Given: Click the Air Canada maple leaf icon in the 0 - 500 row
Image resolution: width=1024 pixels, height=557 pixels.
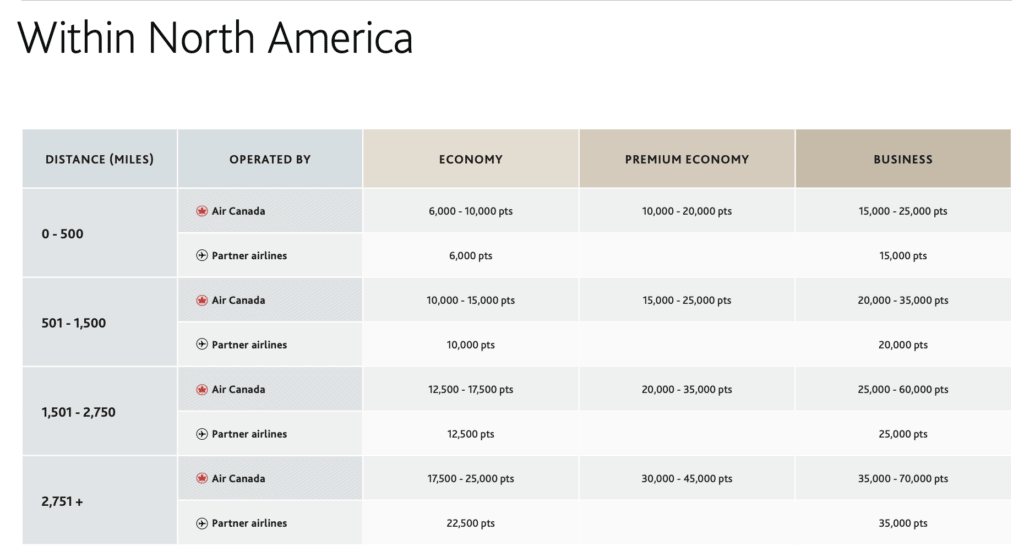Looking at the screenshot, I should pyautogui.click(x=202, y=211).
